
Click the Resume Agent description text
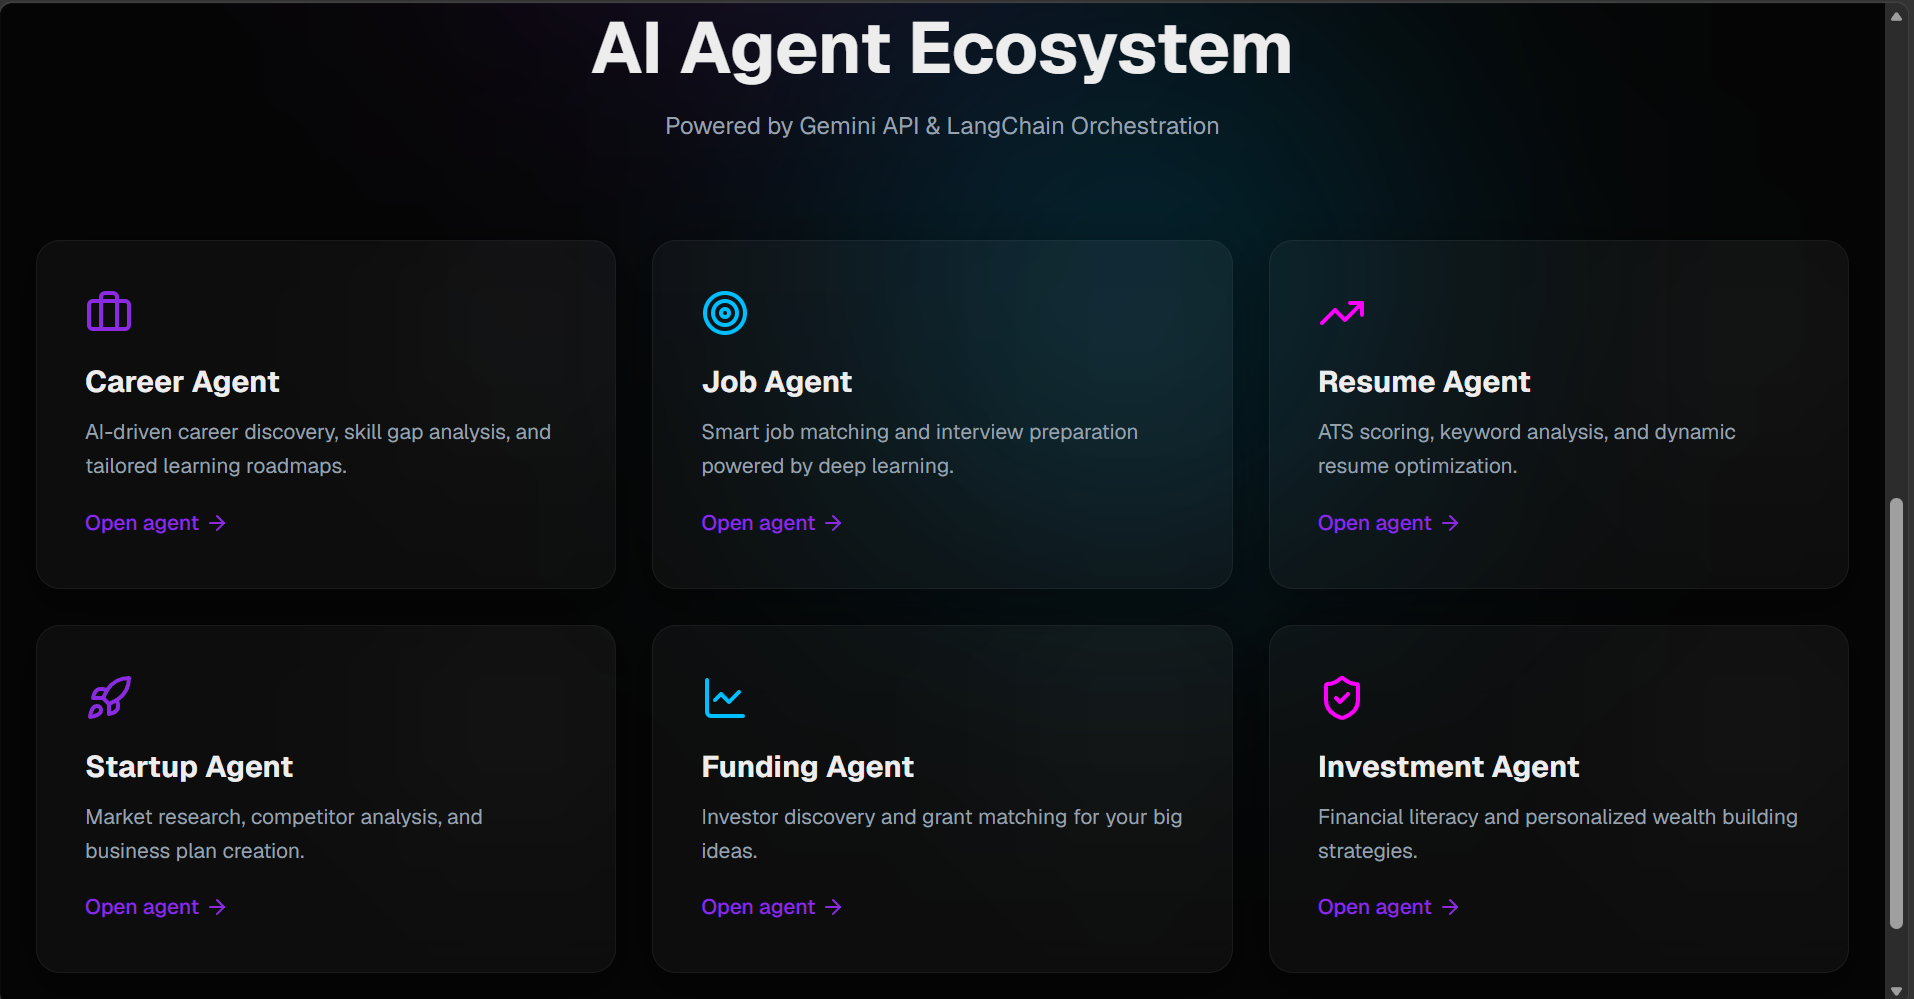point(1527,449)
